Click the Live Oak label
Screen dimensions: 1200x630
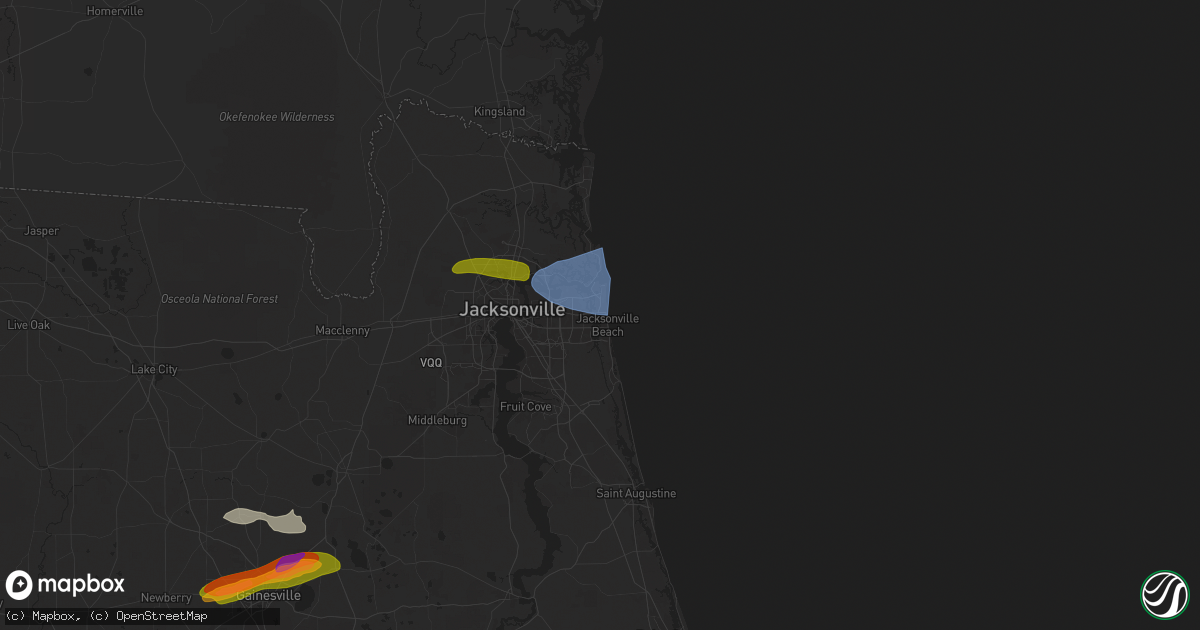[x=28, y=326]
